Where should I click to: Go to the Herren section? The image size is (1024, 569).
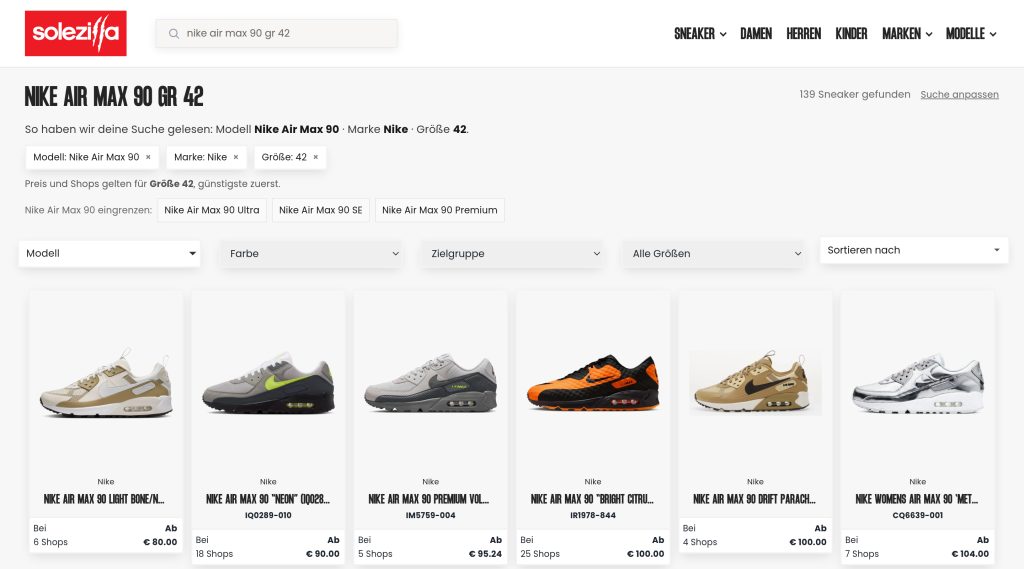pyautogui.click(x=803, y=33)
